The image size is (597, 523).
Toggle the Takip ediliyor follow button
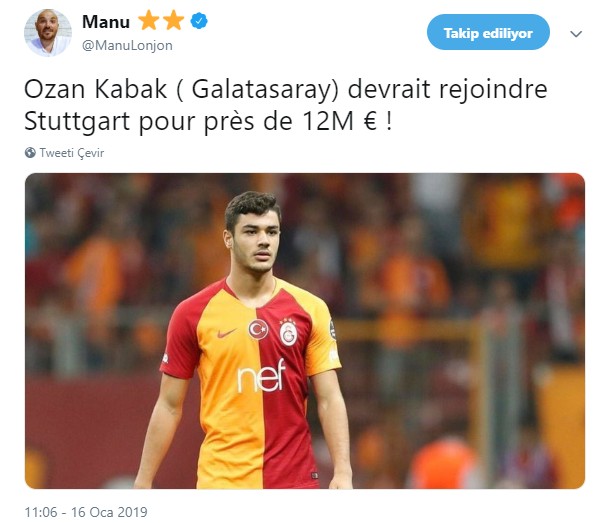[488, 32]
